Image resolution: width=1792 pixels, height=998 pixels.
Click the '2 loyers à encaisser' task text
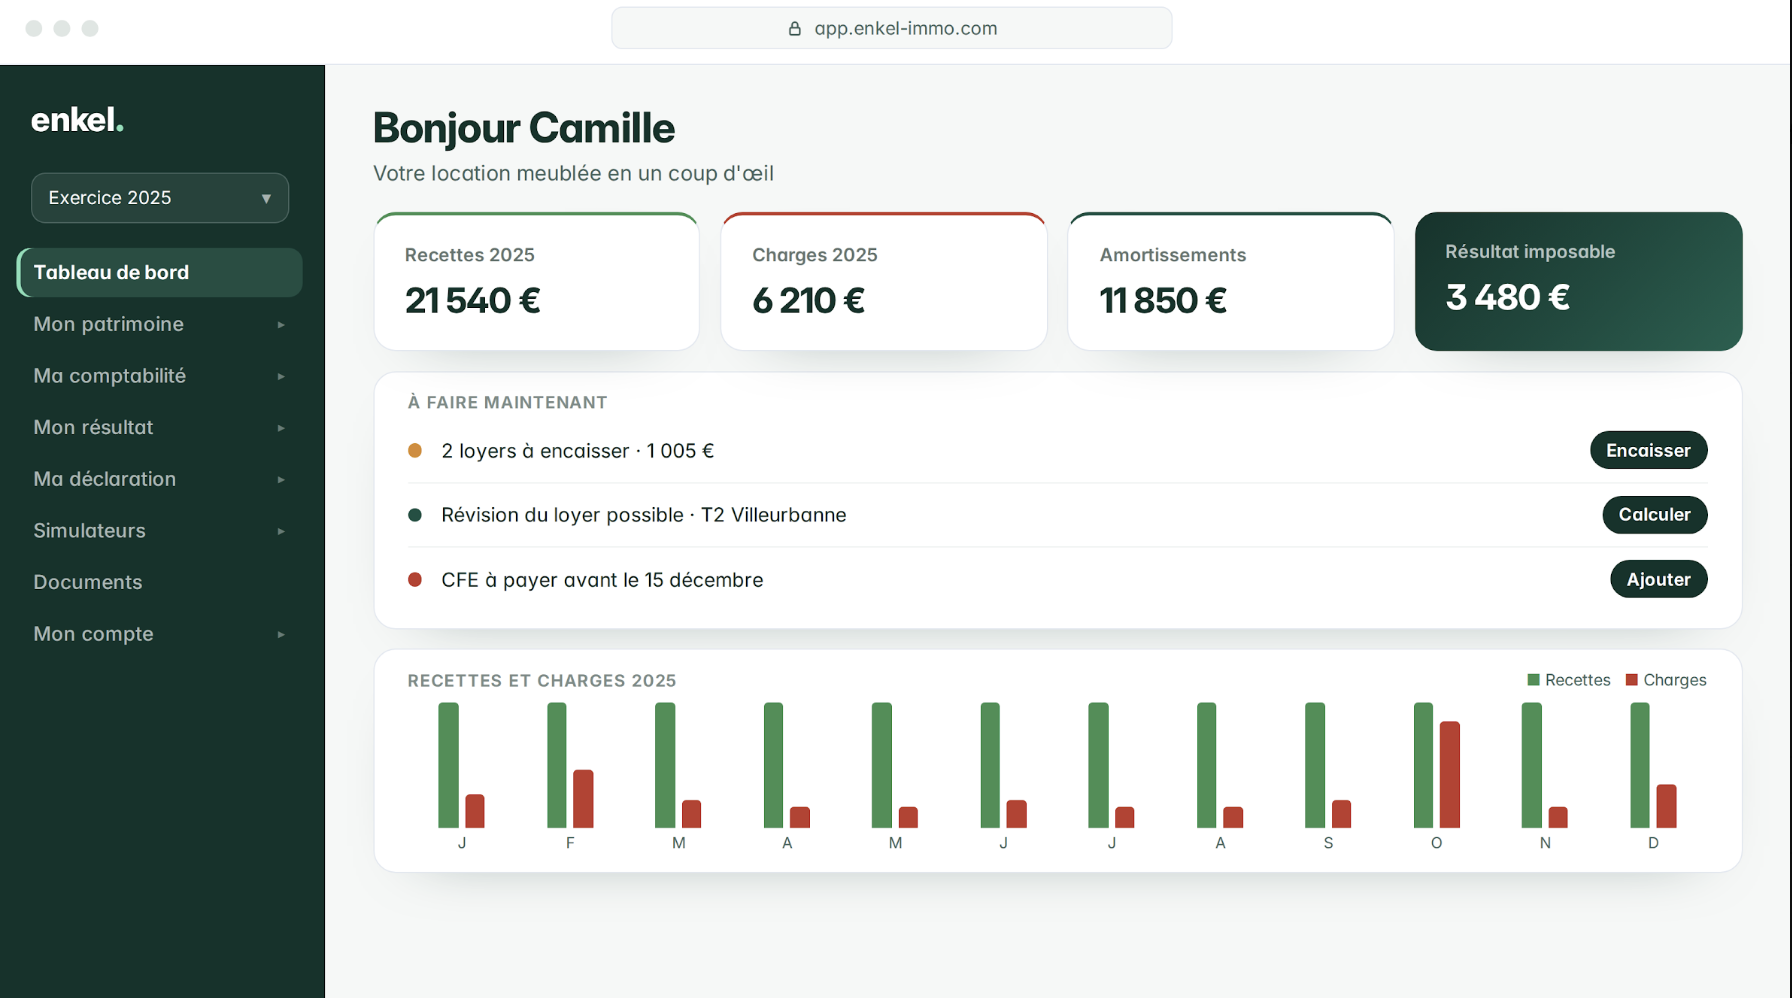tap(578, 451)
